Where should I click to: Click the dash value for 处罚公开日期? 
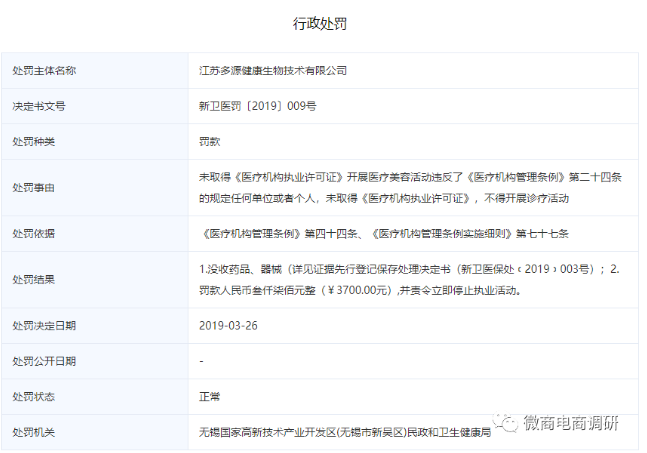(201, 361)
